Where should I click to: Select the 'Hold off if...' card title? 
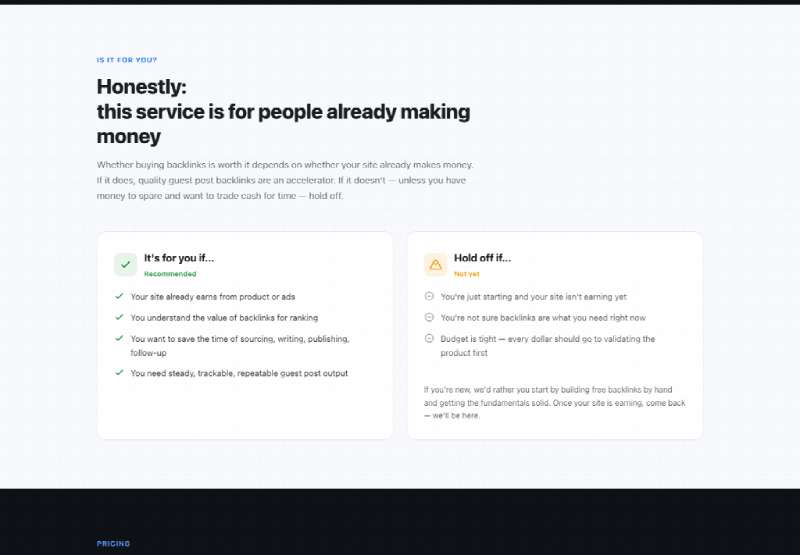point(482,258)
